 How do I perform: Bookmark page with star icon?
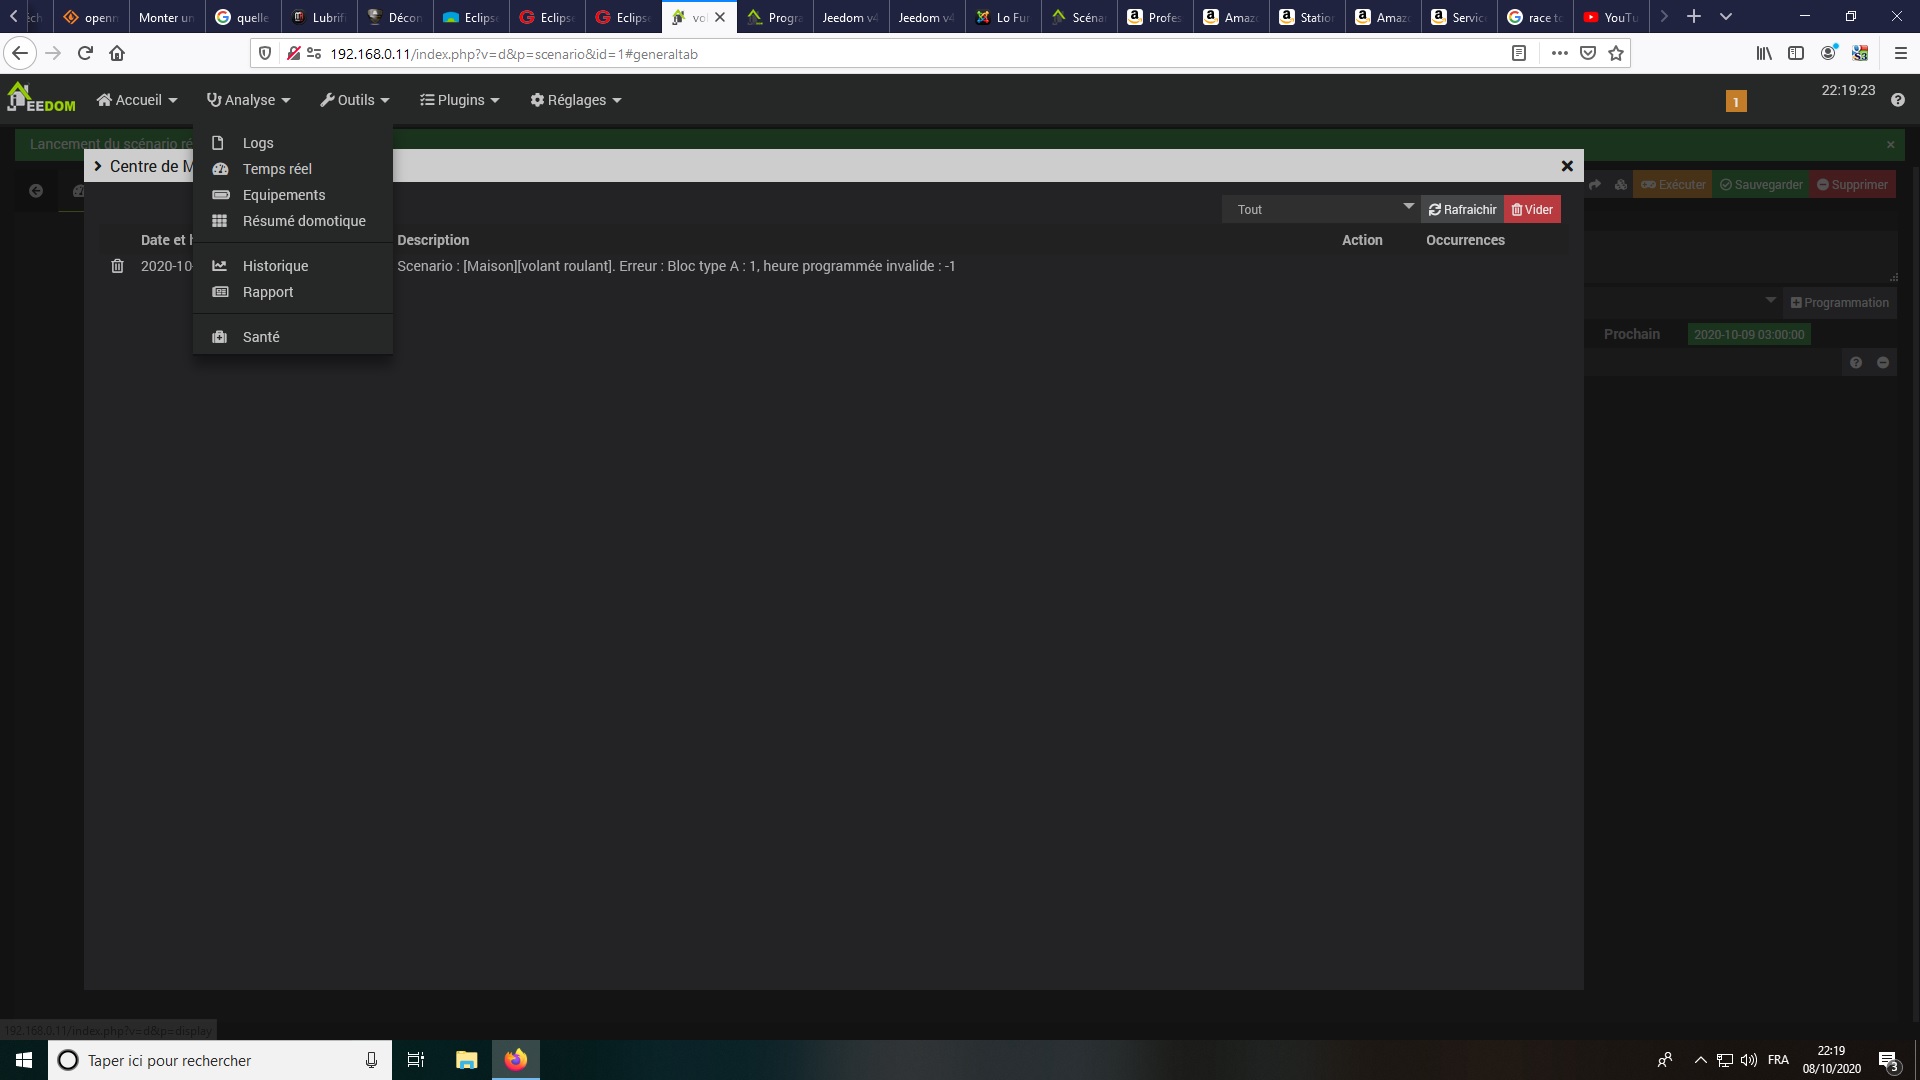point(1616,53)
